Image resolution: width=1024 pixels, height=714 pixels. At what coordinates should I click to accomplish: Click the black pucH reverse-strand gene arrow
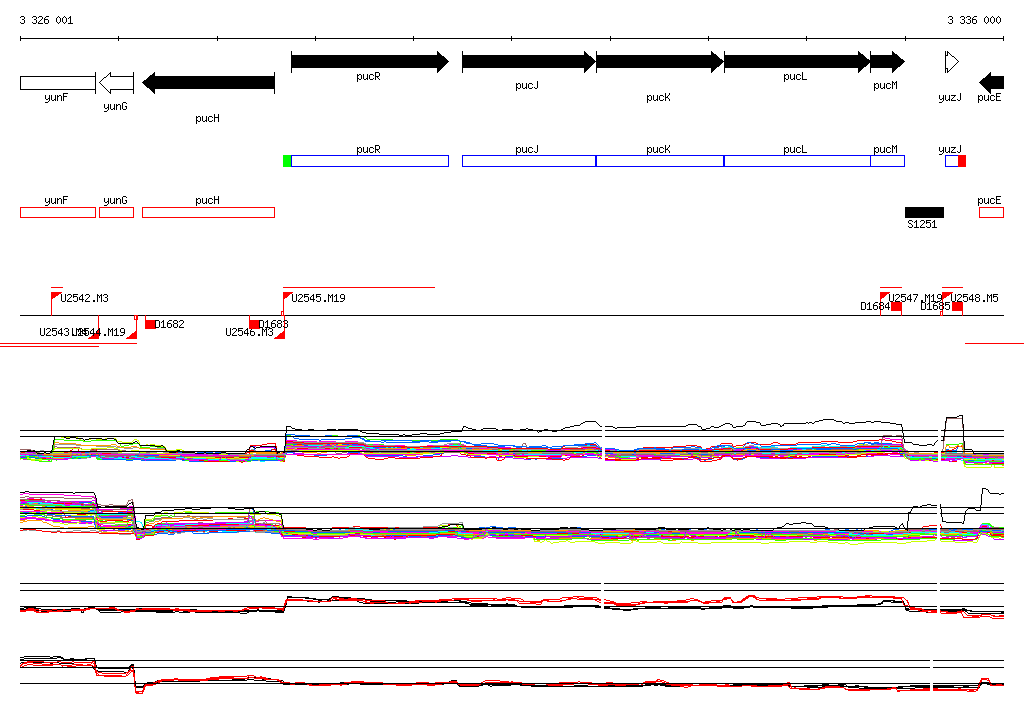coord(208,82)
